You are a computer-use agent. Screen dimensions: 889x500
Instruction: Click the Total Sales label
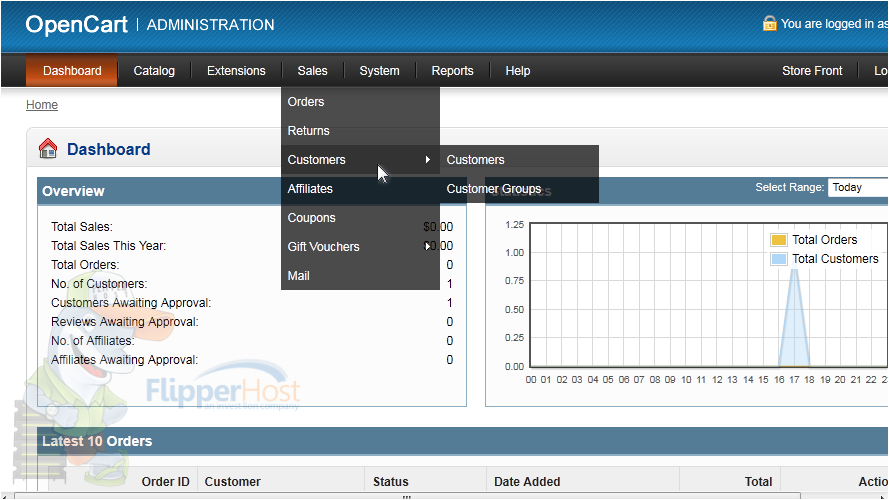point(82,227)
